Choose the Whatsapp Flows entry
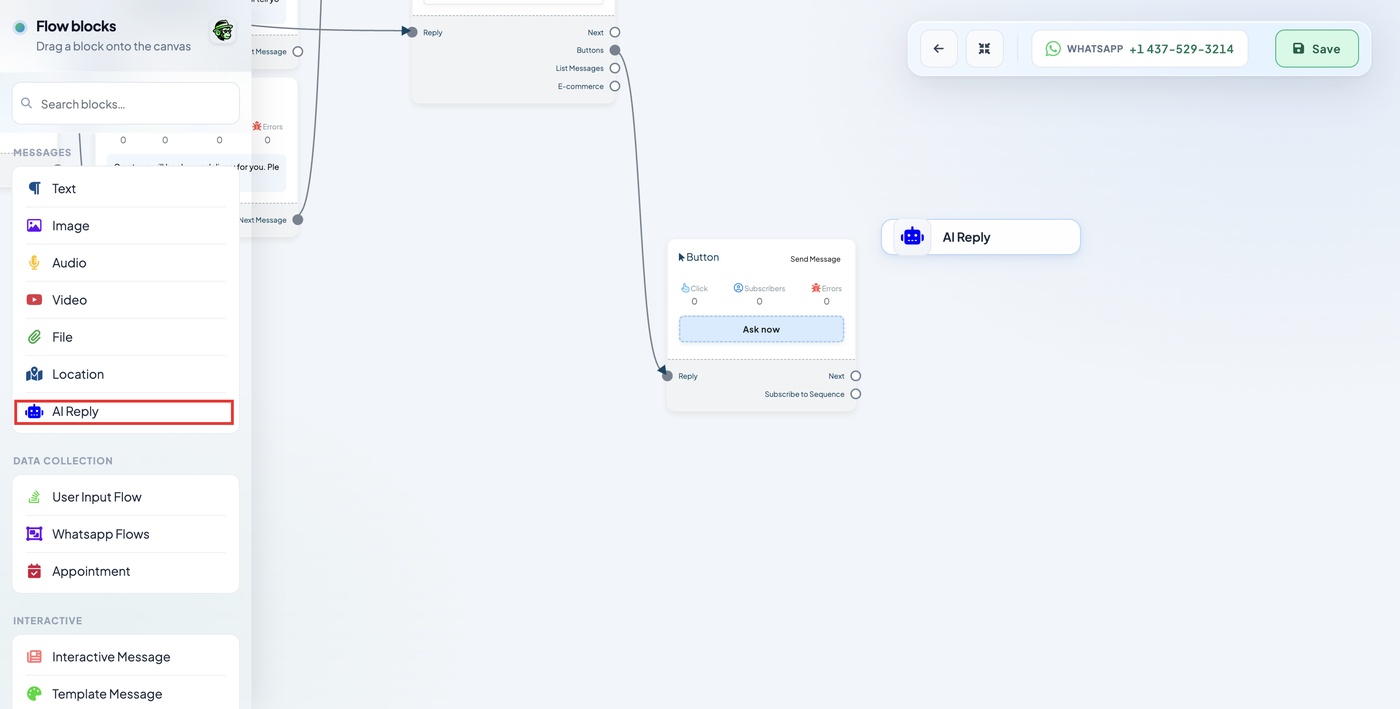Image resolution: width=1400 pixels, height=709 pixels. coord(126,534)
